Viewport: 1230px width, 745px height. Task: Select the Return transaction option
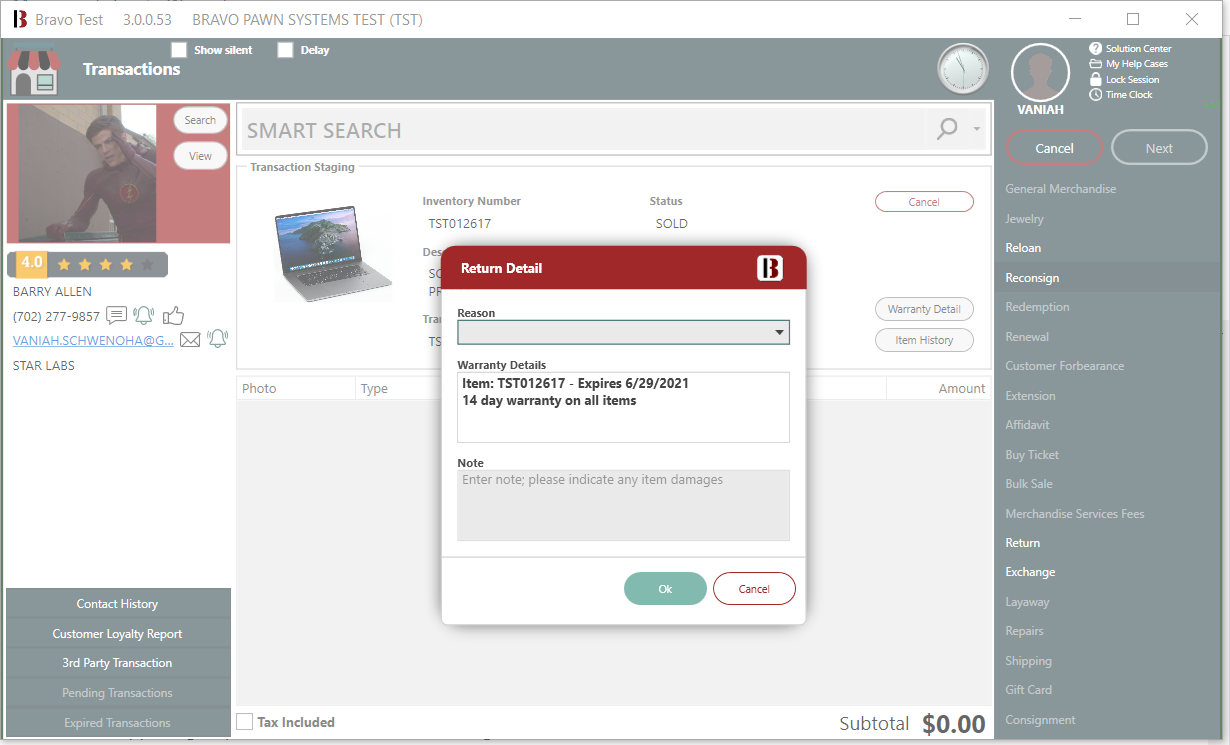click(1022, 543)
